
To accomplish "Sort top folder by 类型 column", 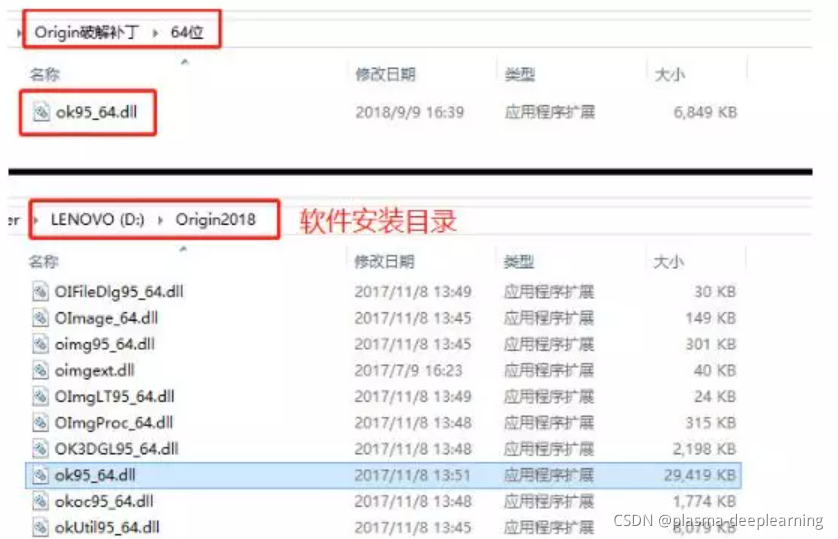I will tap(519, 74).
